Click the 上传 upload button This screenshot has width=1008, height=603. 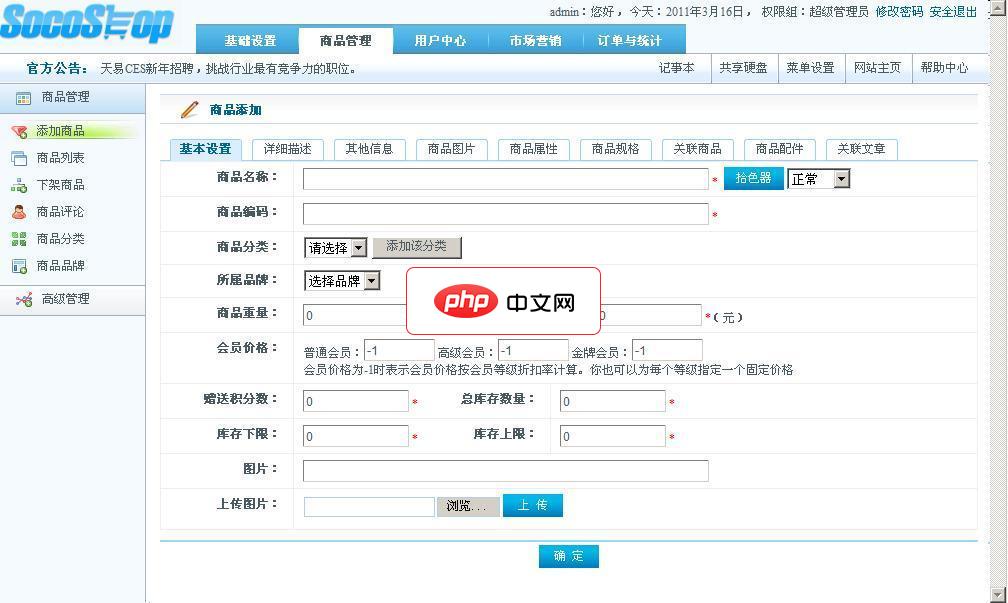coord(532,505)
